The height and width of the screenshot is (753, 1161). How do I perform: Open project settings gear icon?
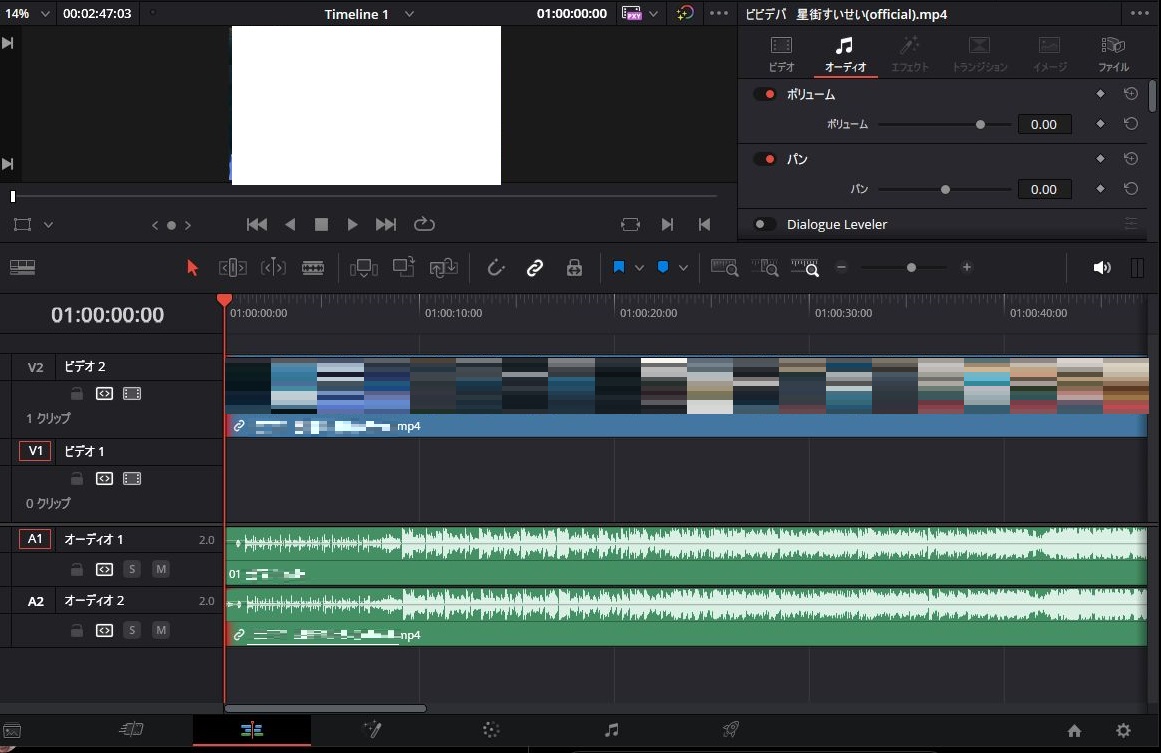coord(1123,731)
